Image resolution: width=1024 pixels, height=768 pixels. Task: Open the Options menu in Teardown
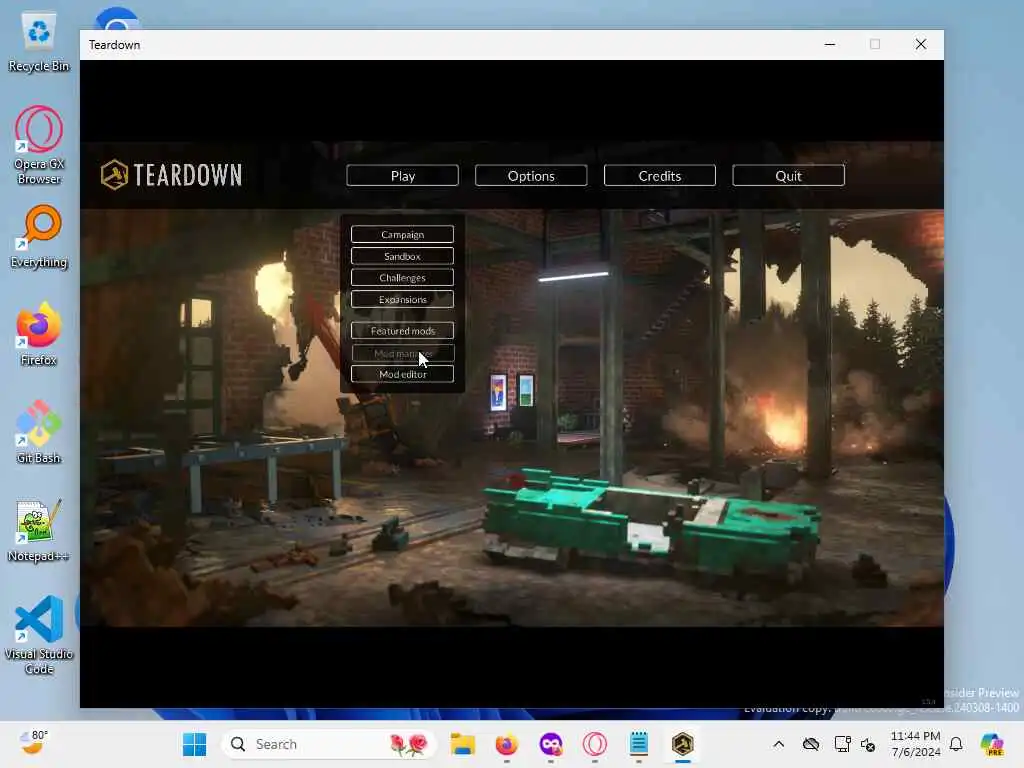click(x=531, y=176)
